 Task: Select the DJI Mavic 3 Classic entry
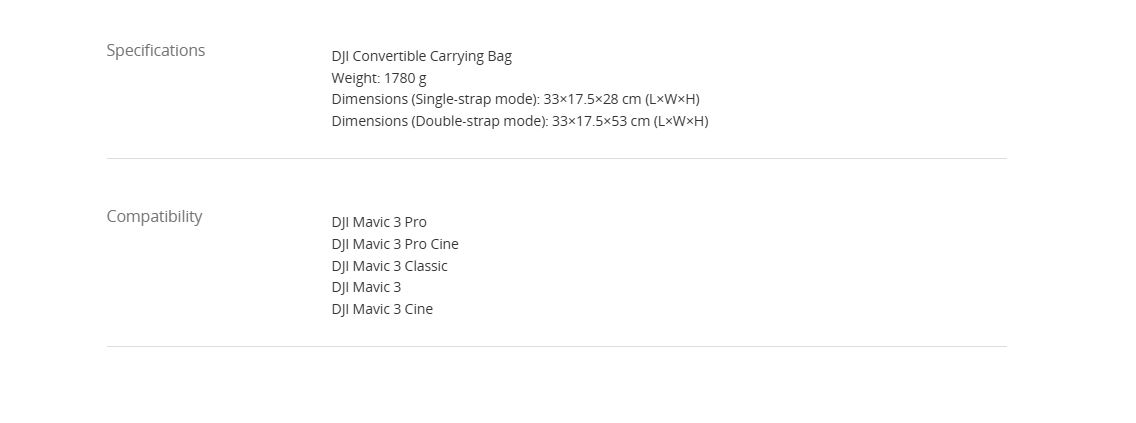389,266
